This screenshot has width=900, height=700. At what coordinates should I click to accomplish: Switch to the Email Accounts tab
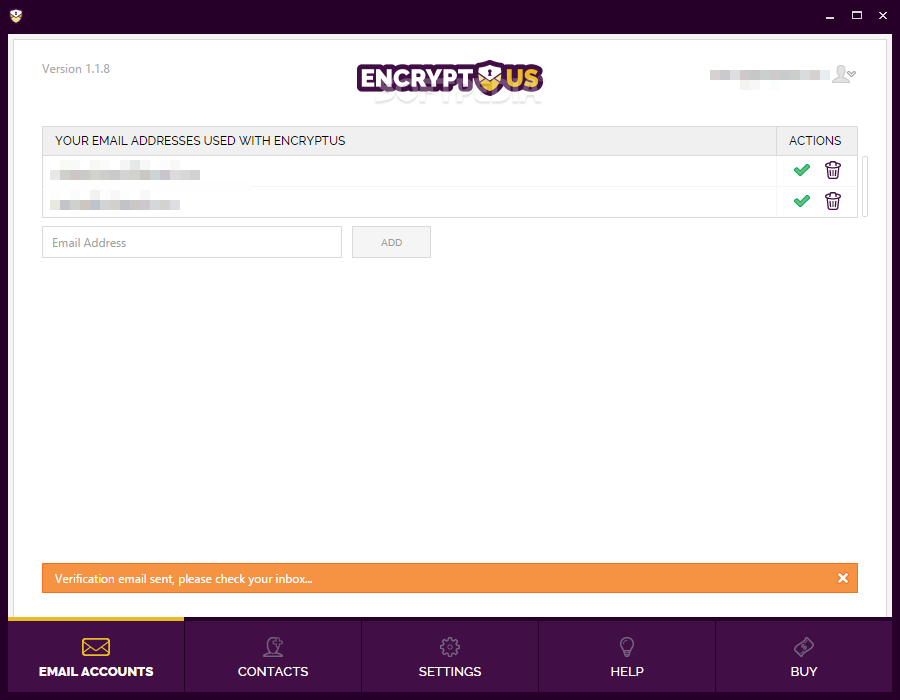tap(96, 656)
